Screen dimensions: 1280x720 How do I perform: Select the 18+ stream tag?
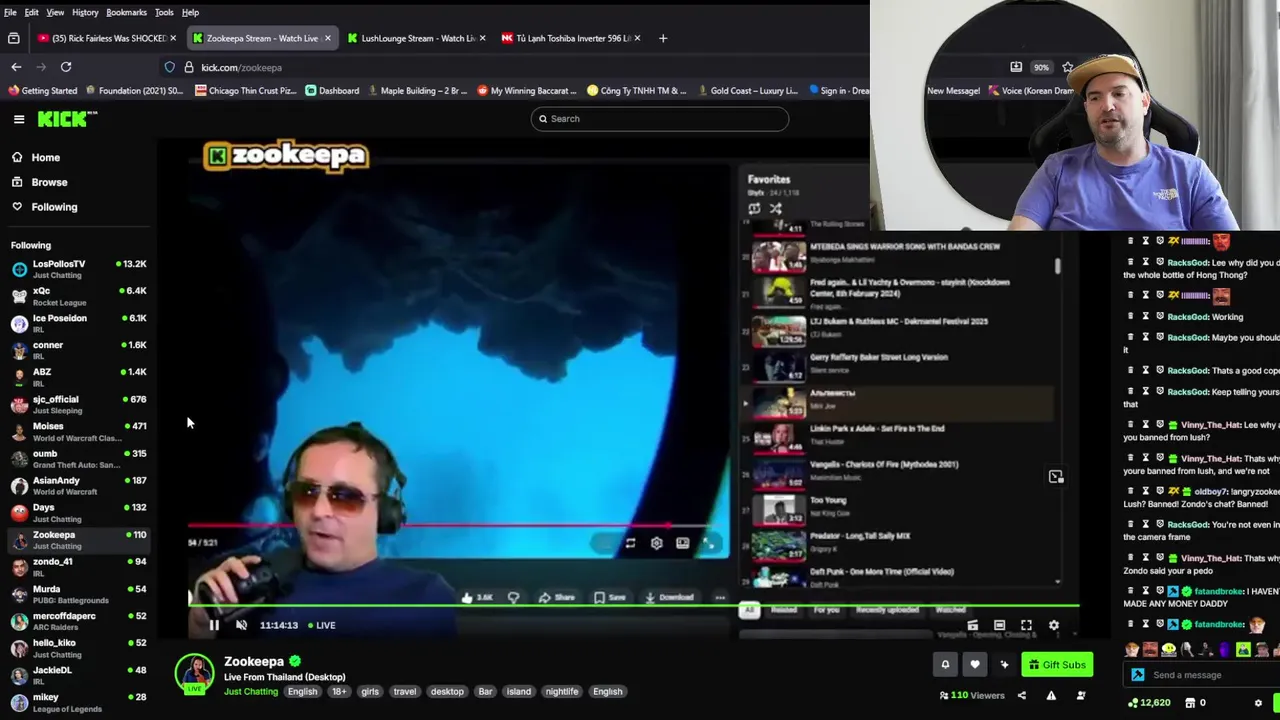(x=339, y=692)
